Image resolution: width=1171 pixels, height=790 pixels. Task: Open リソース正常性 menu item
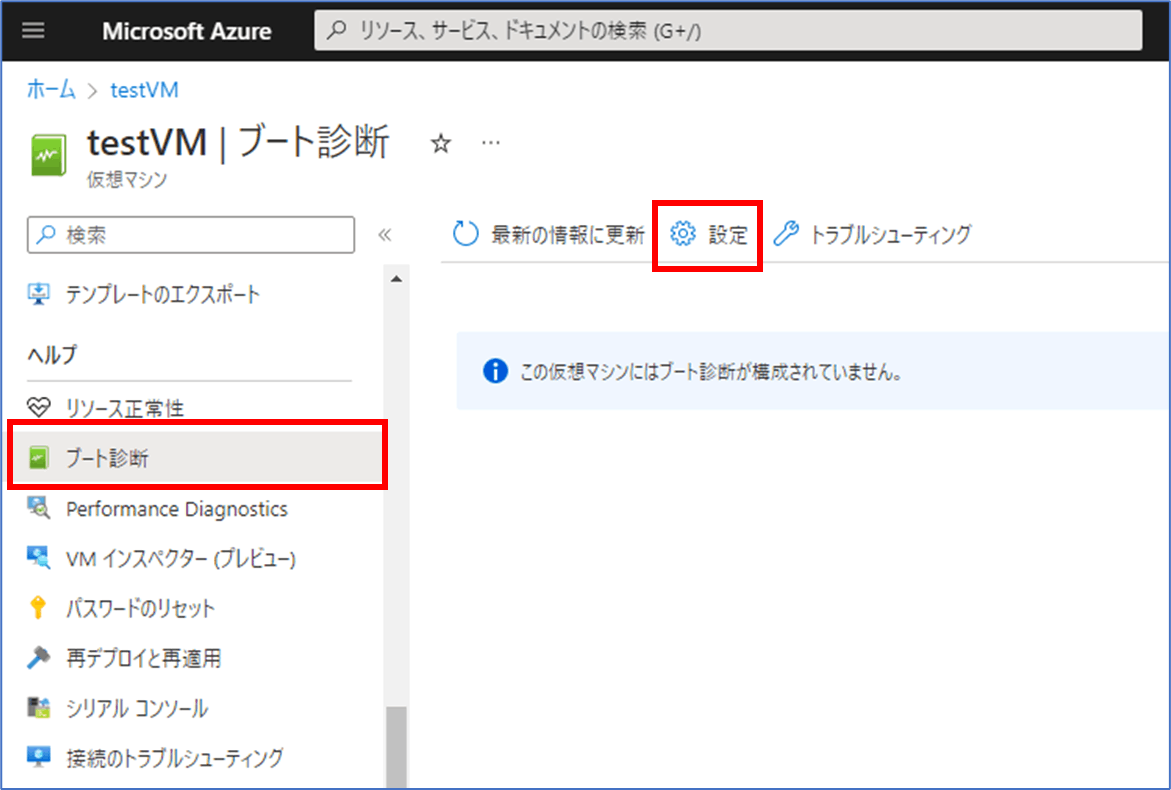125,408
